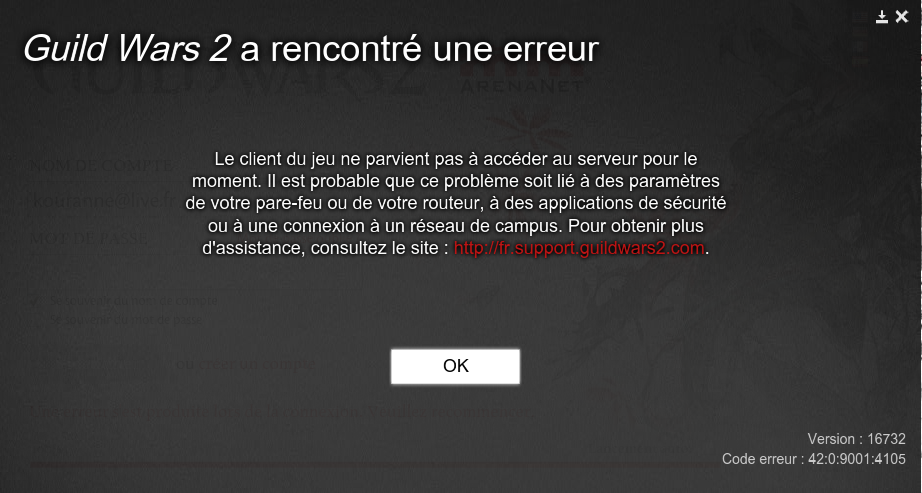
Task: Open the fr.support.guildwars2.com support link
Action: (x=579, y=248)
